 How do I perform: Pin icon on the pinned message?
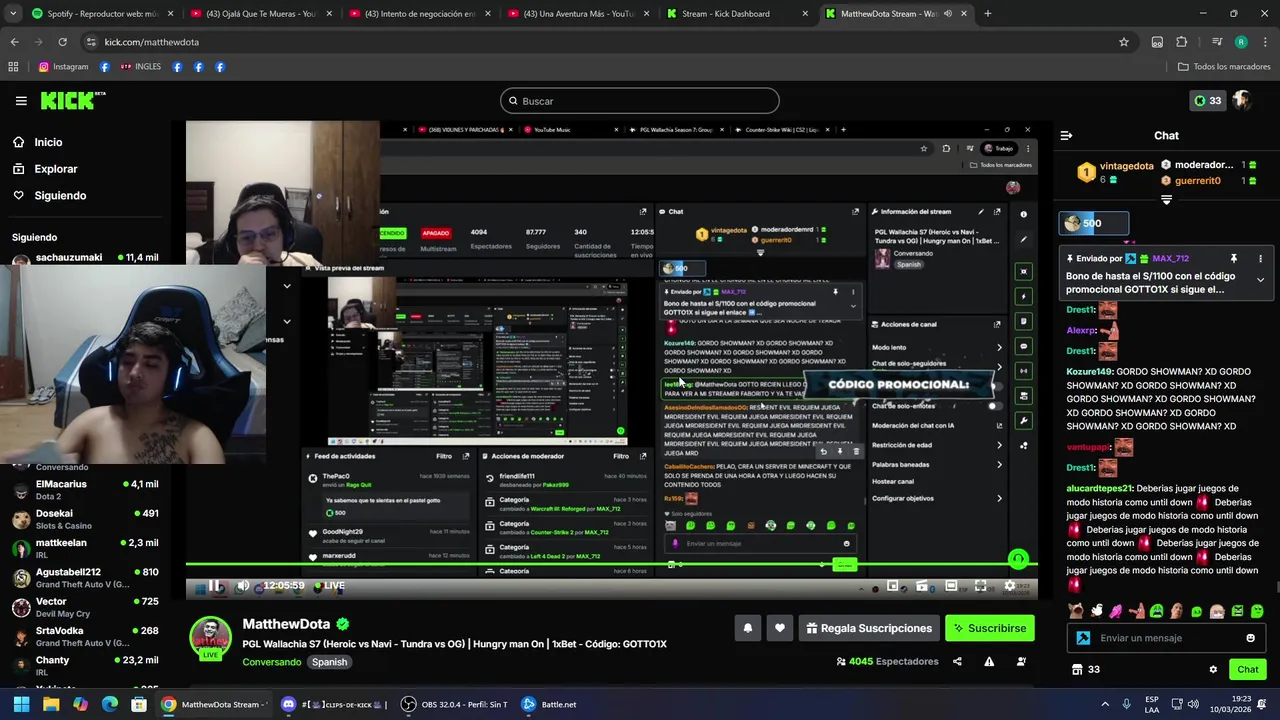click(x=1234, y=259)
